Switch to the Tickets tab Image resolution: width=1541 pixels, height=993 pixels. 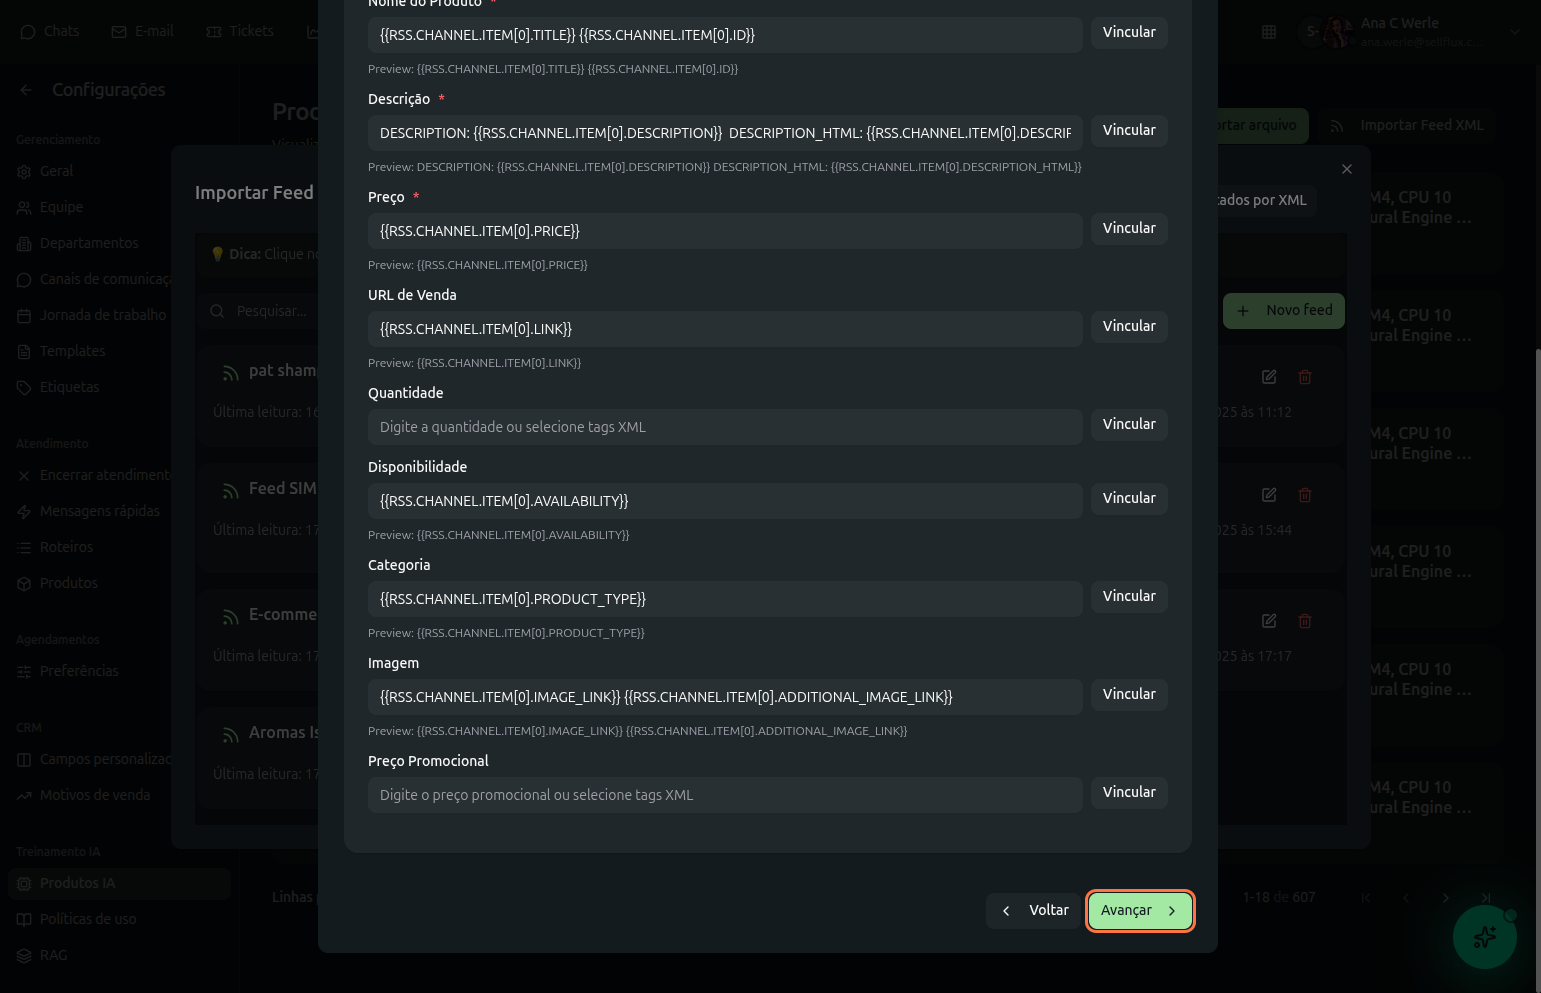coord(240,32)
